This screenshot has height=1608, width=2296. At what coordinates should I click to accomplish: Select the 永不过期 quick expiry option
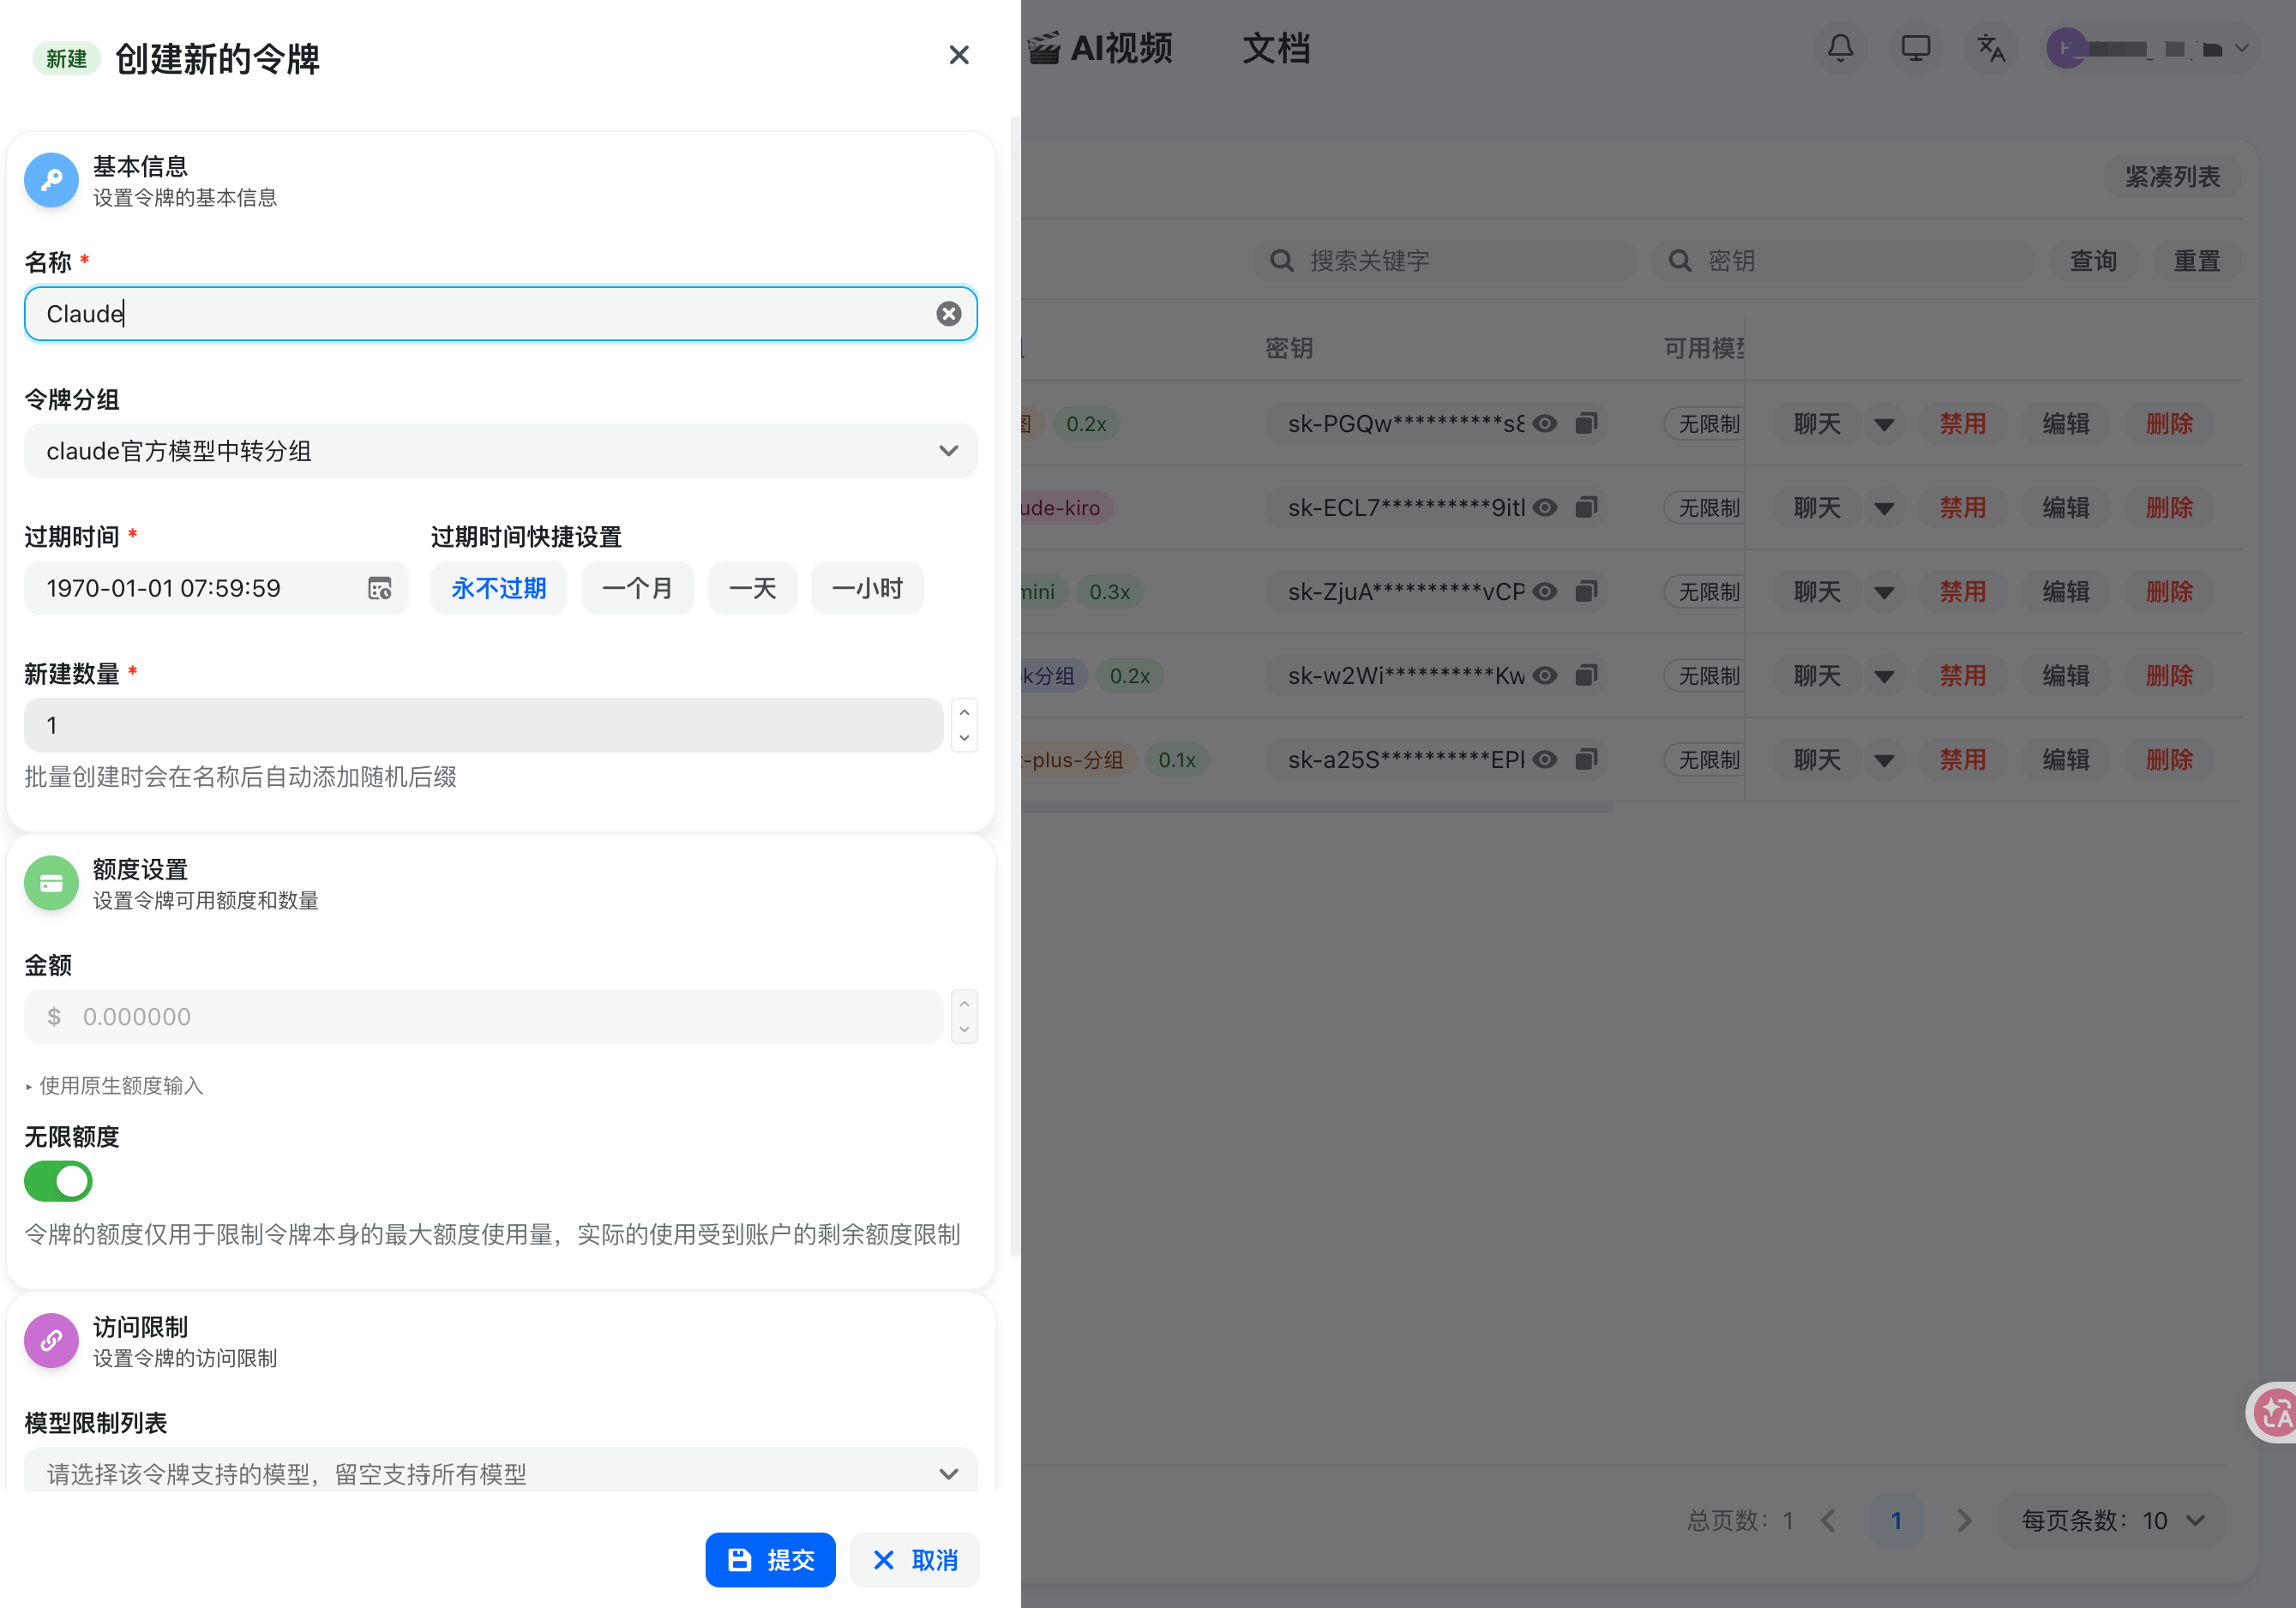pyautogui.click(x=498, y=588)
